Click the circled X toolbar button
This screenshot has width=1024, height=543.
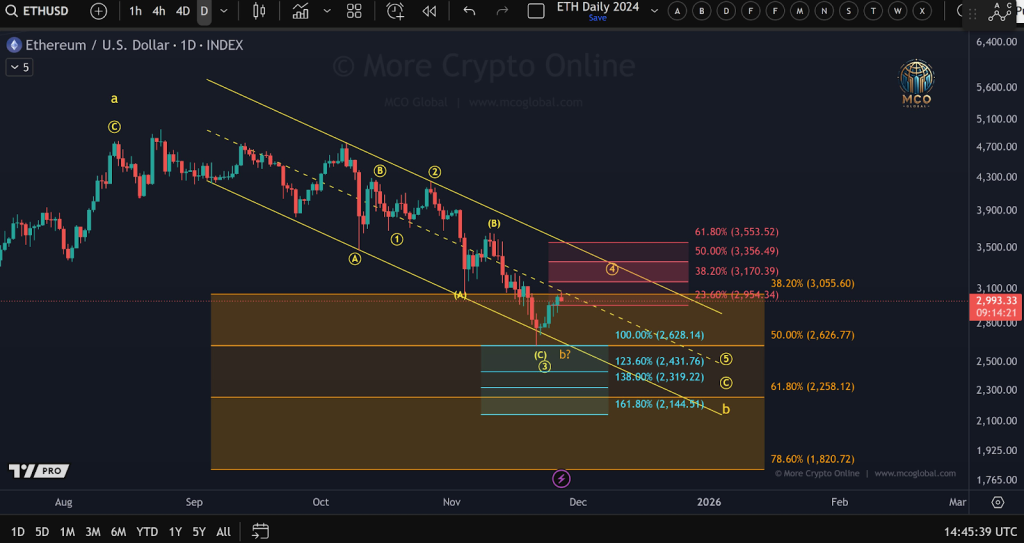pyautogui.click(x=922, y=10)
